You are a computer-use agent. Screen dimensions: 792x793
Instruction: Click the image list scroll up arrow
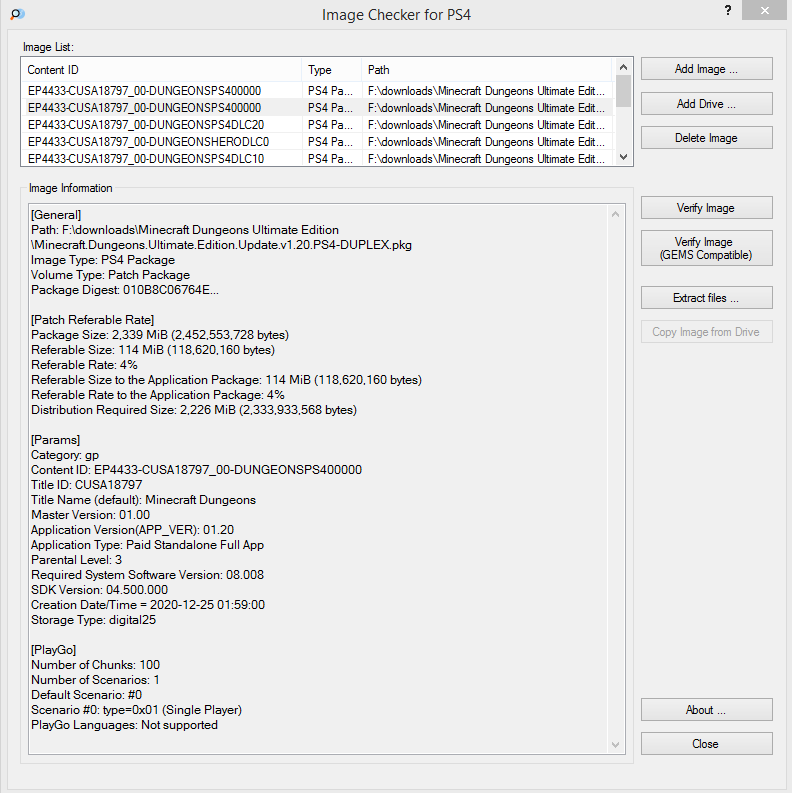(x=624, y=67)
